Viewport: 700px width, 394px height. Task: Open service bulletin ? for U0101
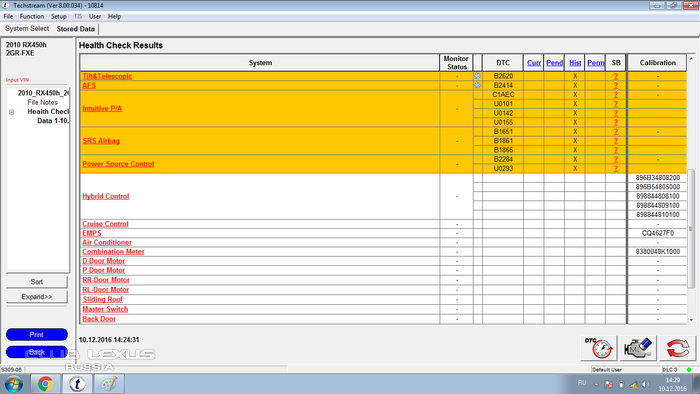click(616, 104)
